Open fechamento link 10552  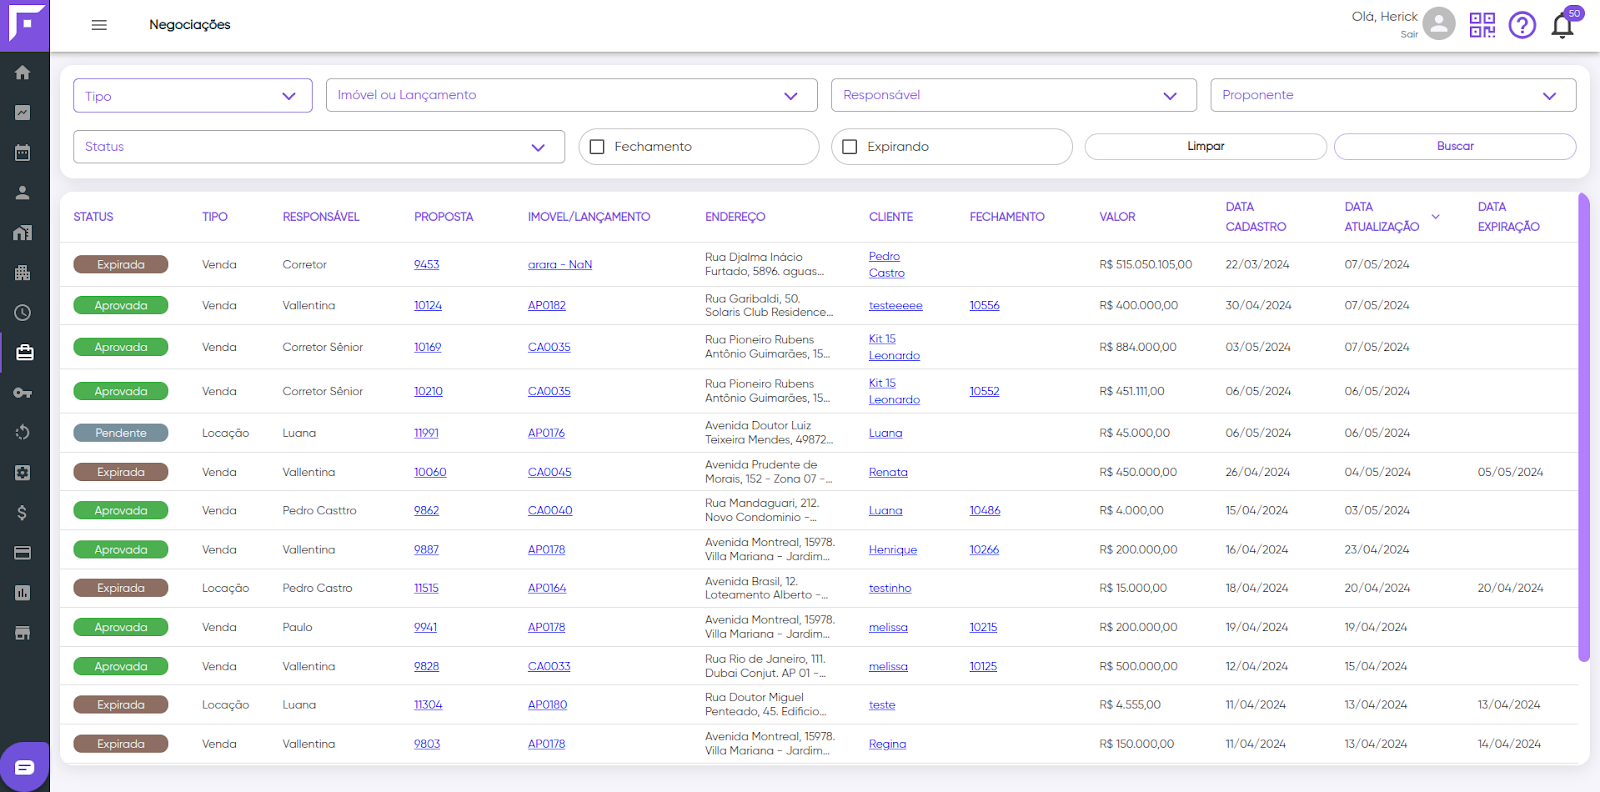click(984, 392)
